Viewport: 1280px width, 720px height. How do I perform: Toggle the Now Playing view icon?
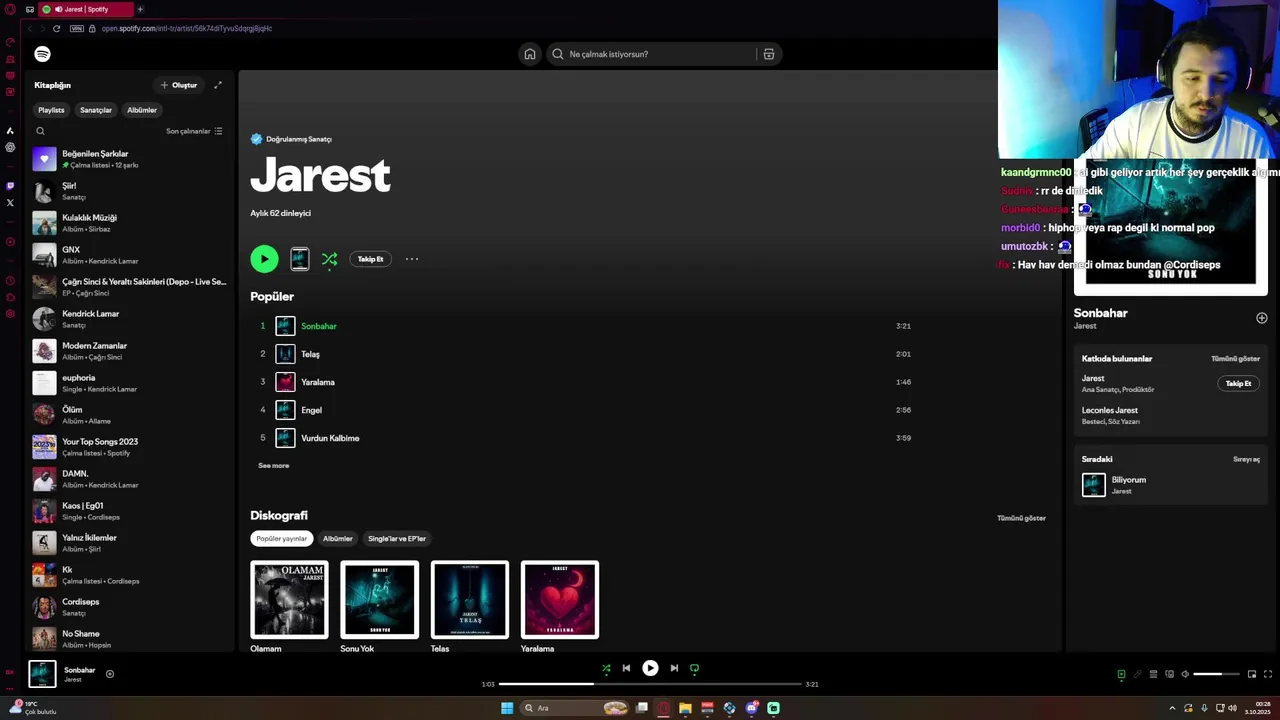[1121, 674]
